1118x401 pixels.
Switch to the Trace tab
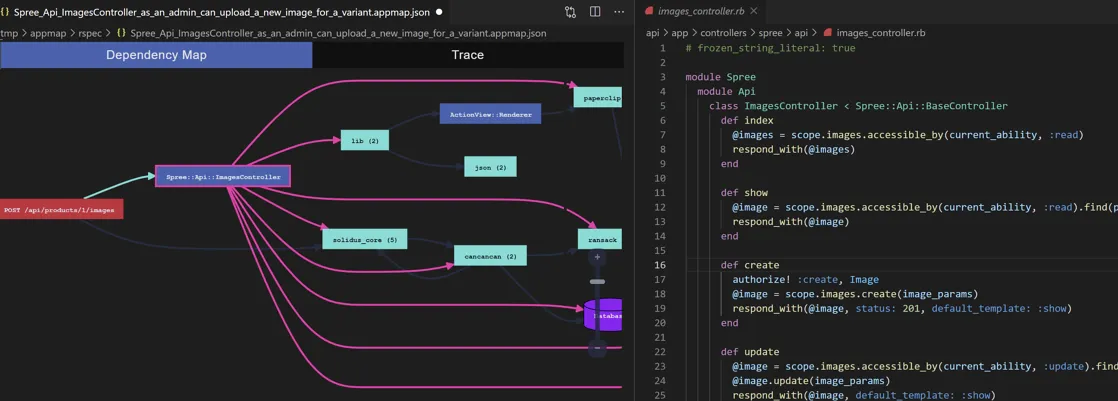(x=468, y=55)
